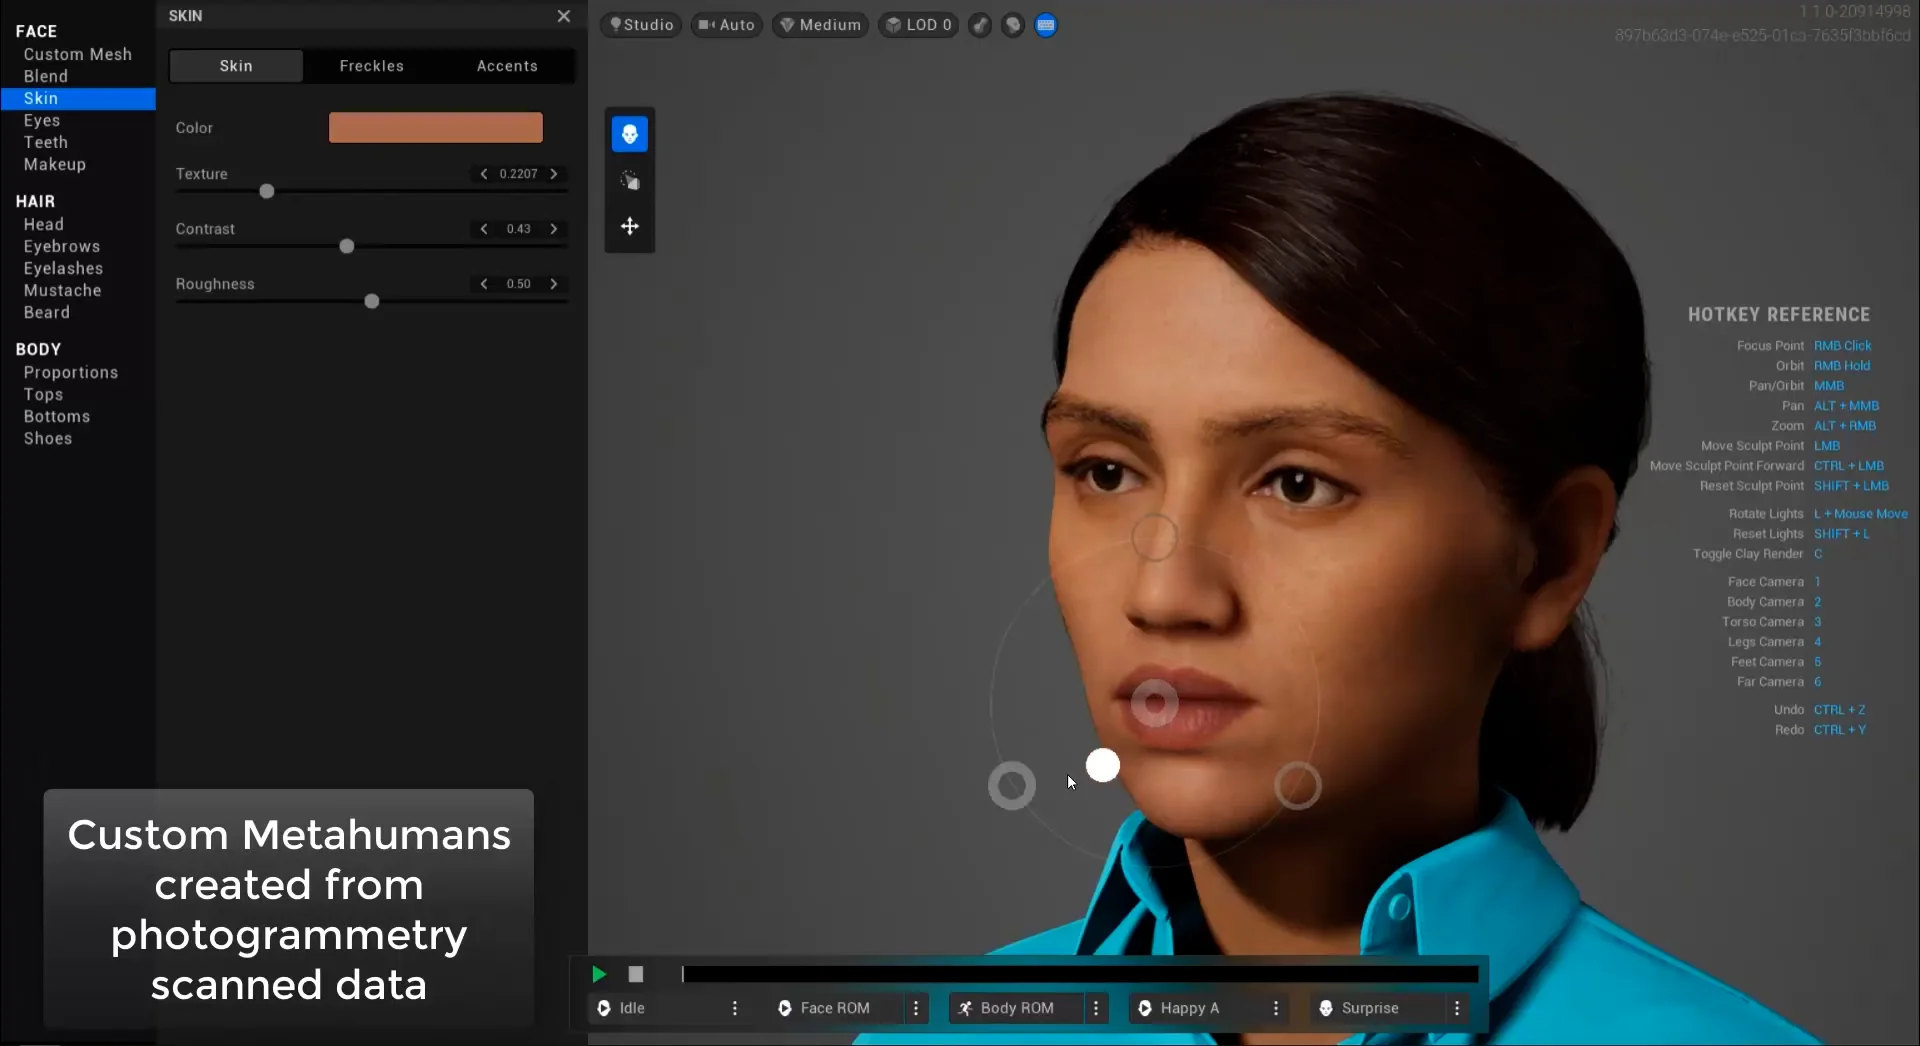Screen dimensions: 1920x1046
Task: Select the face sculpting tool
Action: click(629, 133)
